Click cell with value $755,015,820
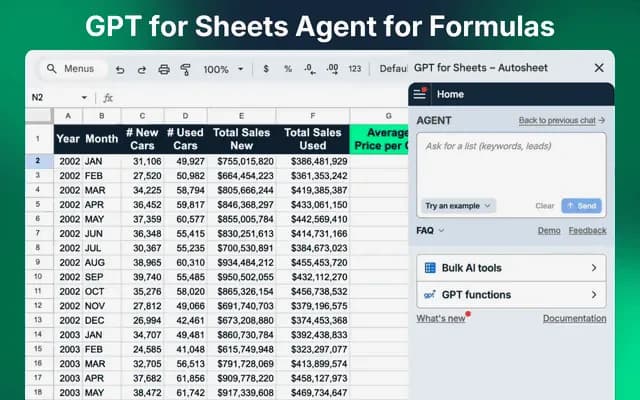The image size is (640, 400). click(x=242, y=161)
